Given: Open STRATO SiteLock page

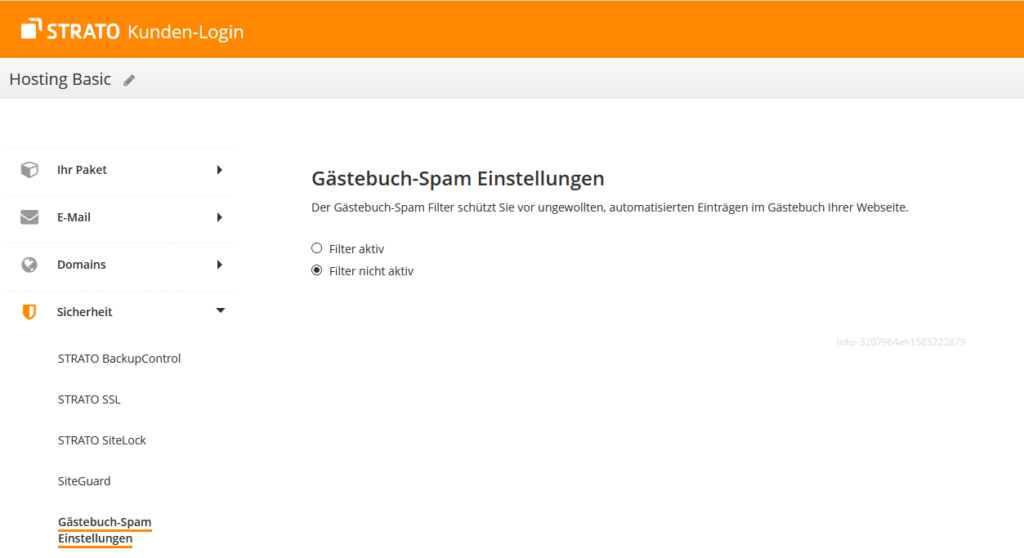Looking at the screenshot, I should click(x=102, y=440).
